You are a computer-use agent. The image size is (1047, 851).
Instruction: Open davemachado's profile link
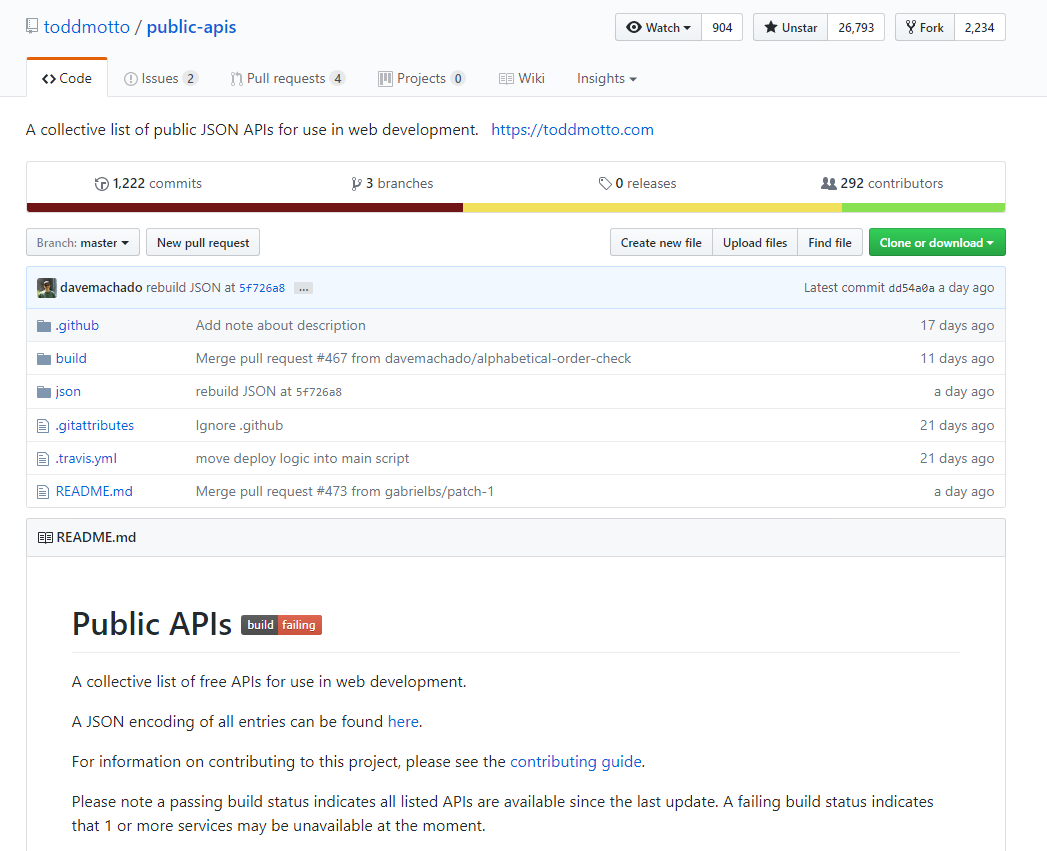101,287
